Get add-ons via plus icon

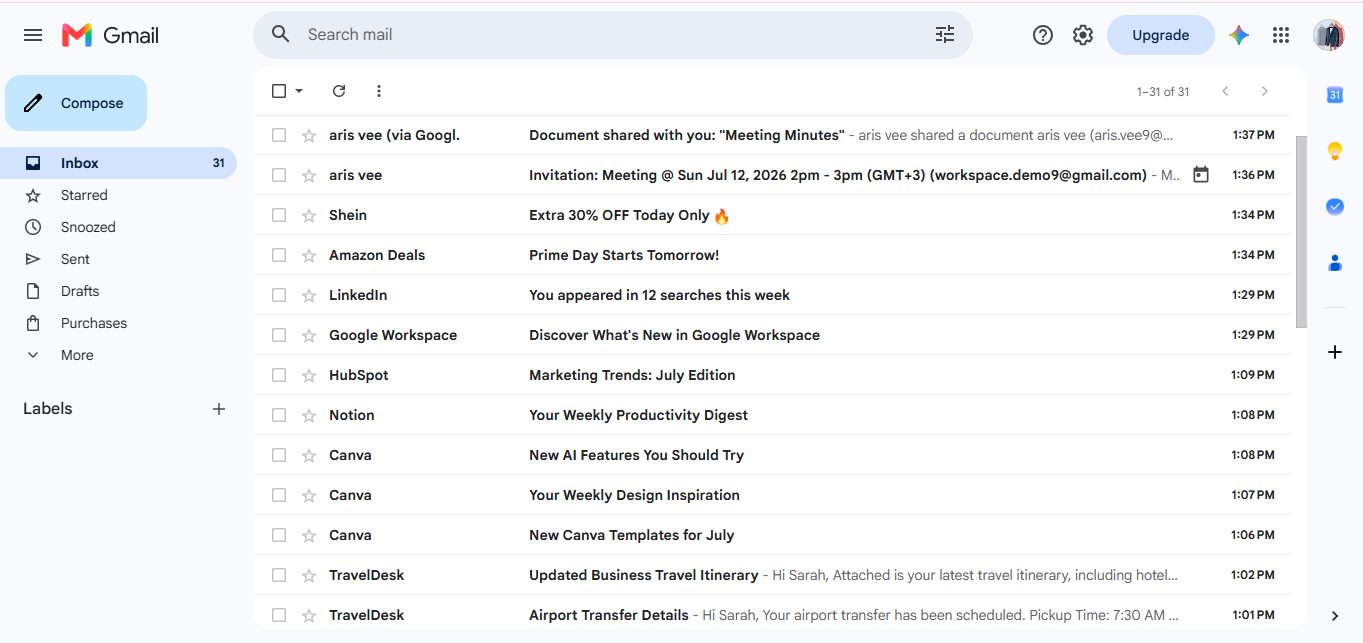tap(1334, 352)
